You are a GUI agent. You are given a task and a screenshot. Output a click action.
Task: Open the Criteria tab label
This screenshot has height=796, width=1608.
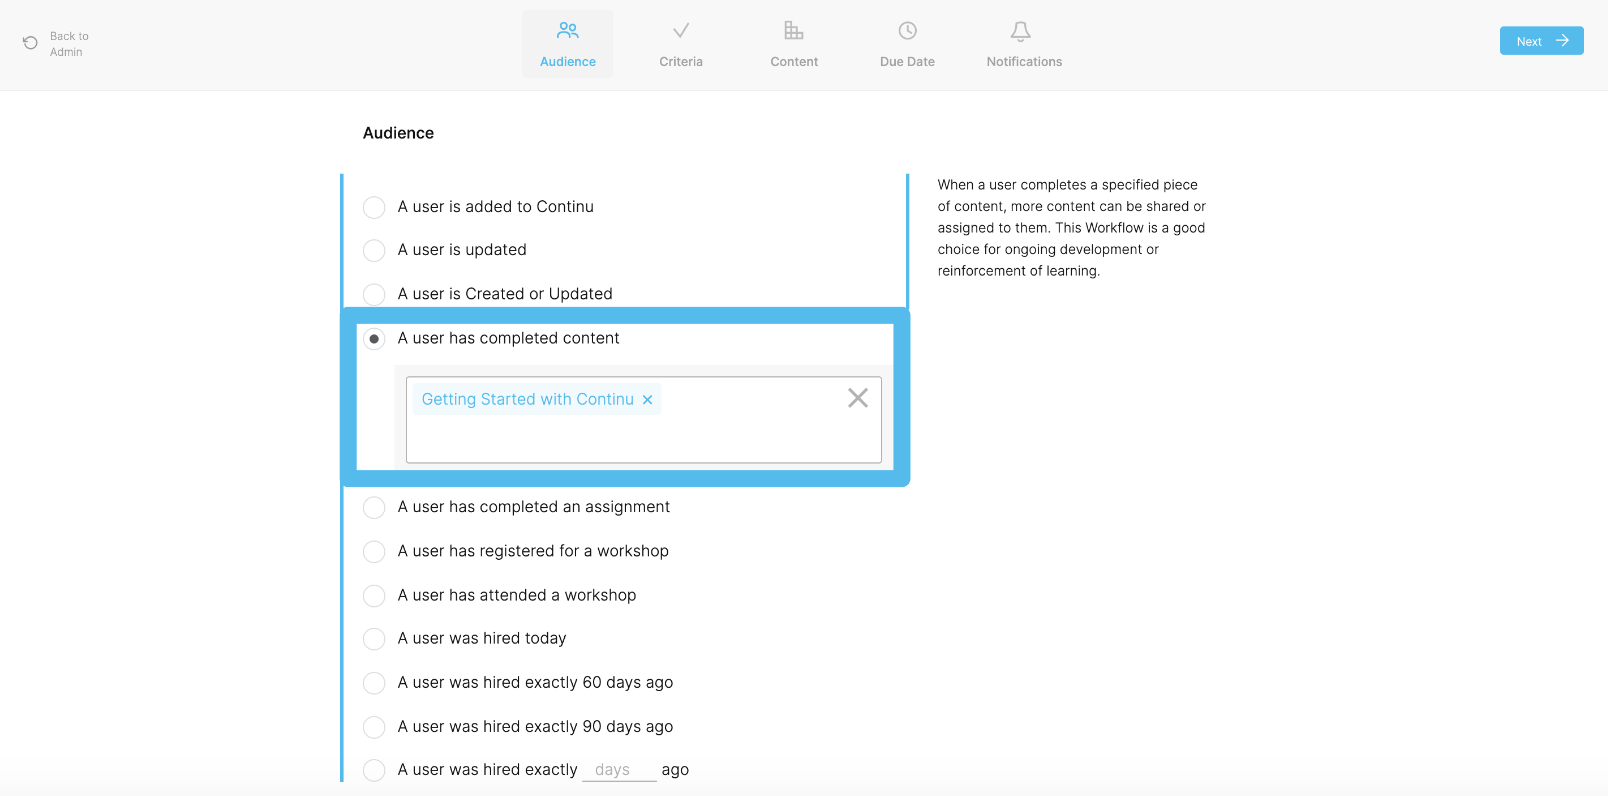coord(681,62)
